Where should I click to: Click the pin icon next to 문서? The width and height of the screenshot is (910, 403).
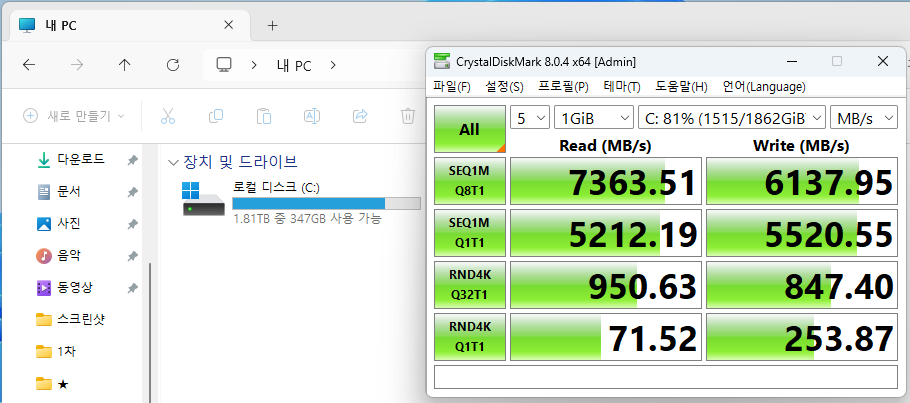[x=132, y=192]
